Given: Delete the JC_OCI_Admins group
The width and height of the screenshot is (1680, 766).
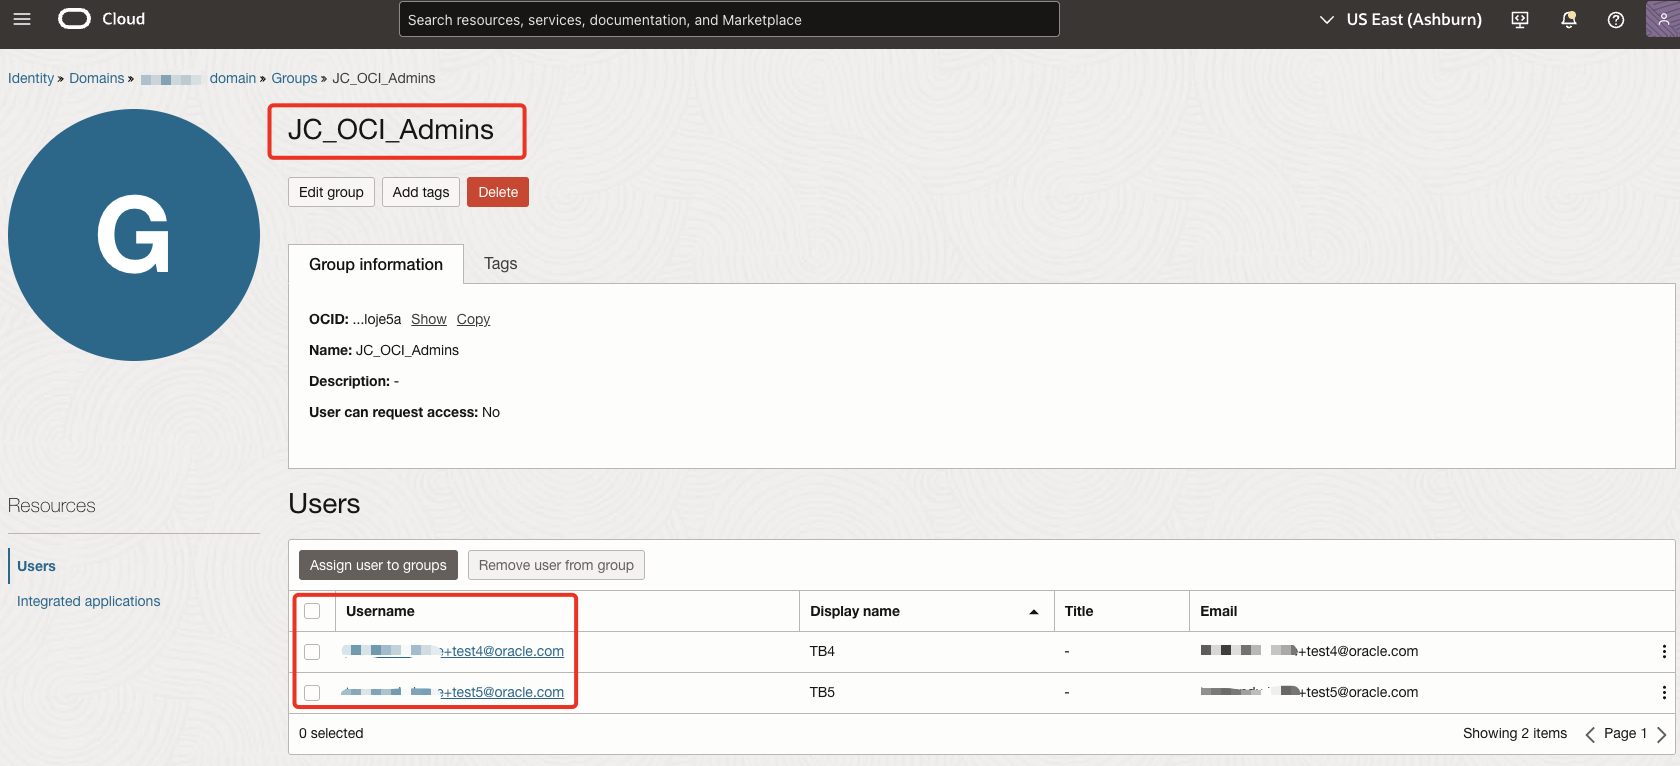Looking at the screenshot, I should (x=498, y=192).
